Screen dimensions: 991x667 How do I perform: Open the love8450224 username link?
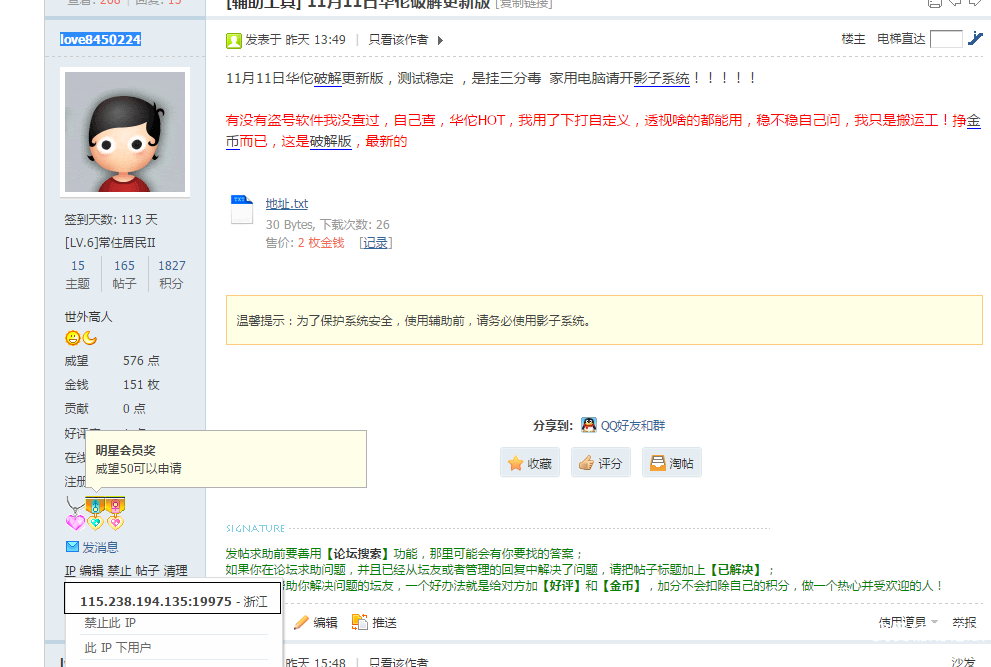click(100, 39)
